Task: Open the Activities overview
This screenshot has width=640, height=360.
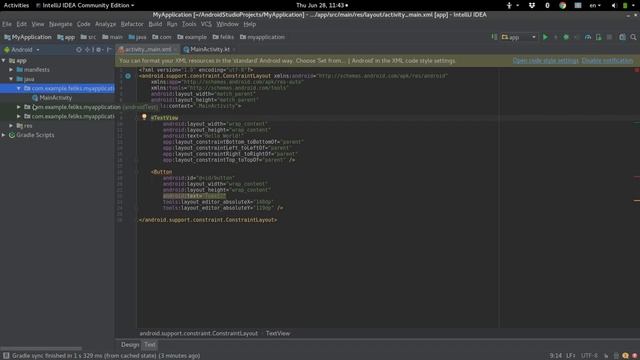Action: pos(16,5)
